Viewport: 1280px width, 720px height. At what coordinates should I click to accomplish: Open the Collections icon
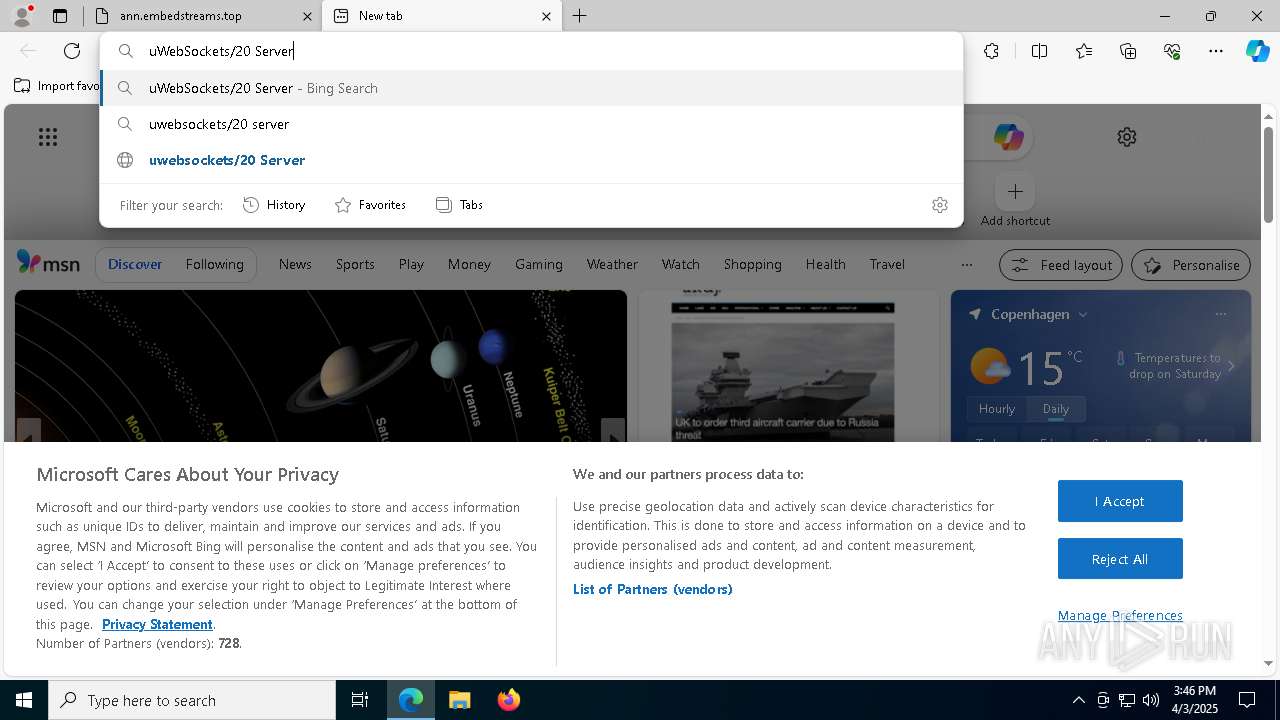point(1128,51)
